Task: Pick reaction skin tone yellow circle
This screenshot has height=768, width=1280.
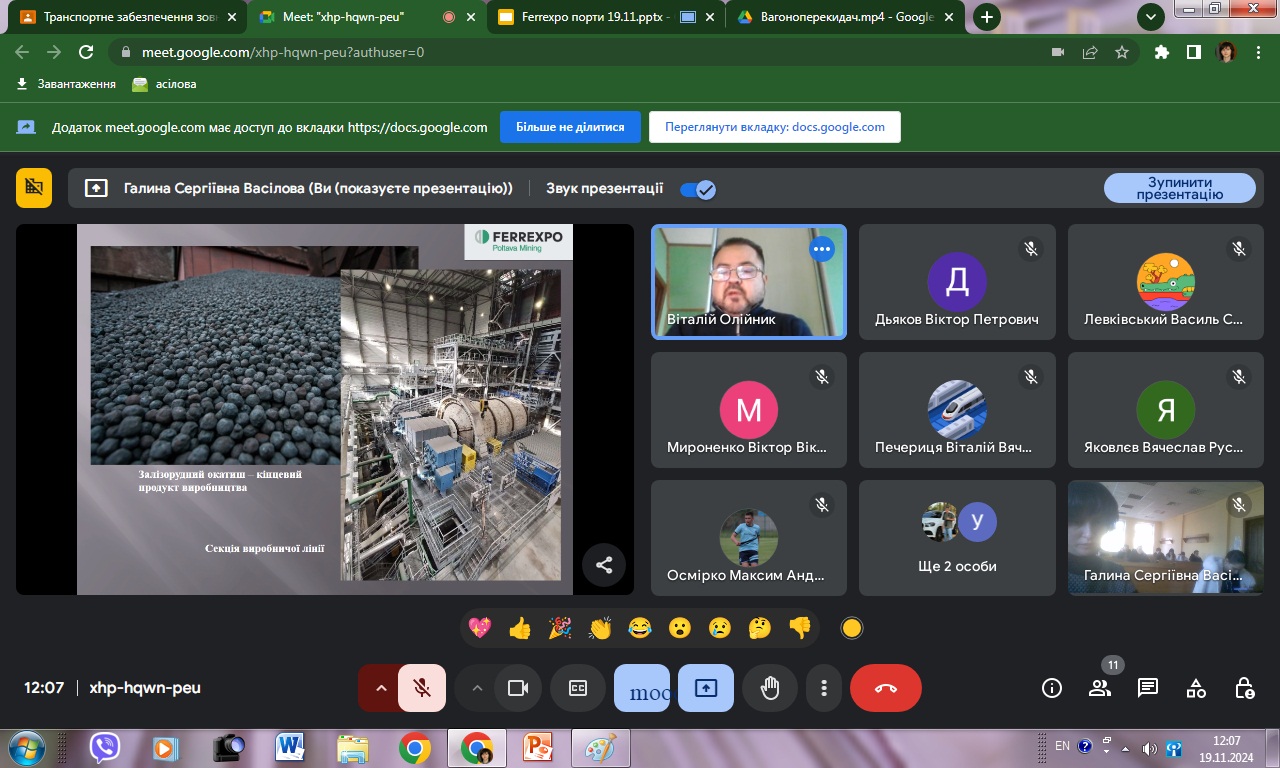Action: click(x=852, y=628)
